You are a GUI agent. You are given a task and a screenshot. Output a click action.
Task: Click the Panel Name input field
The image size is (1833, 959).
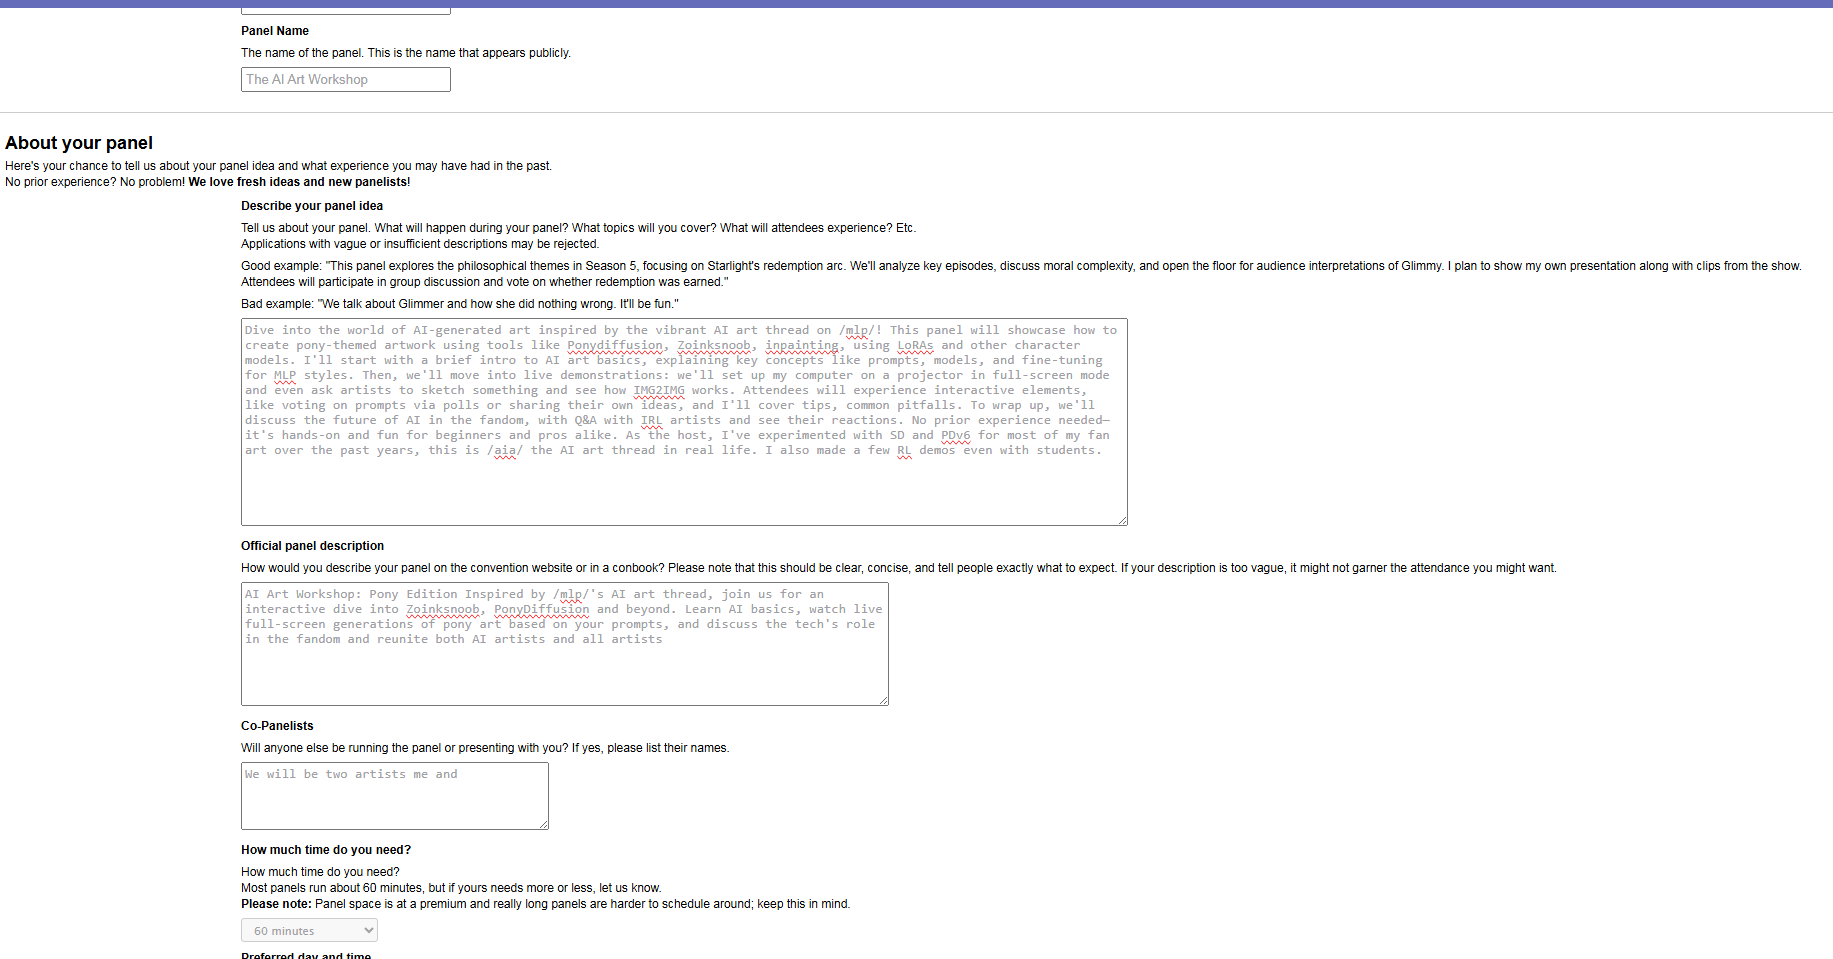346,80
